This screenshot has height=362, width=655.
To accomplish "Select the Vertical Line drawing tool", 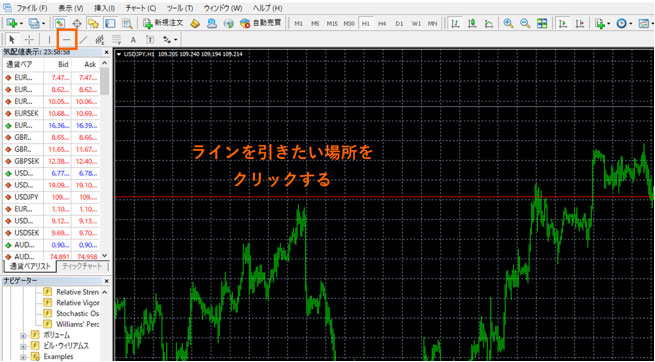I will 49,40.
